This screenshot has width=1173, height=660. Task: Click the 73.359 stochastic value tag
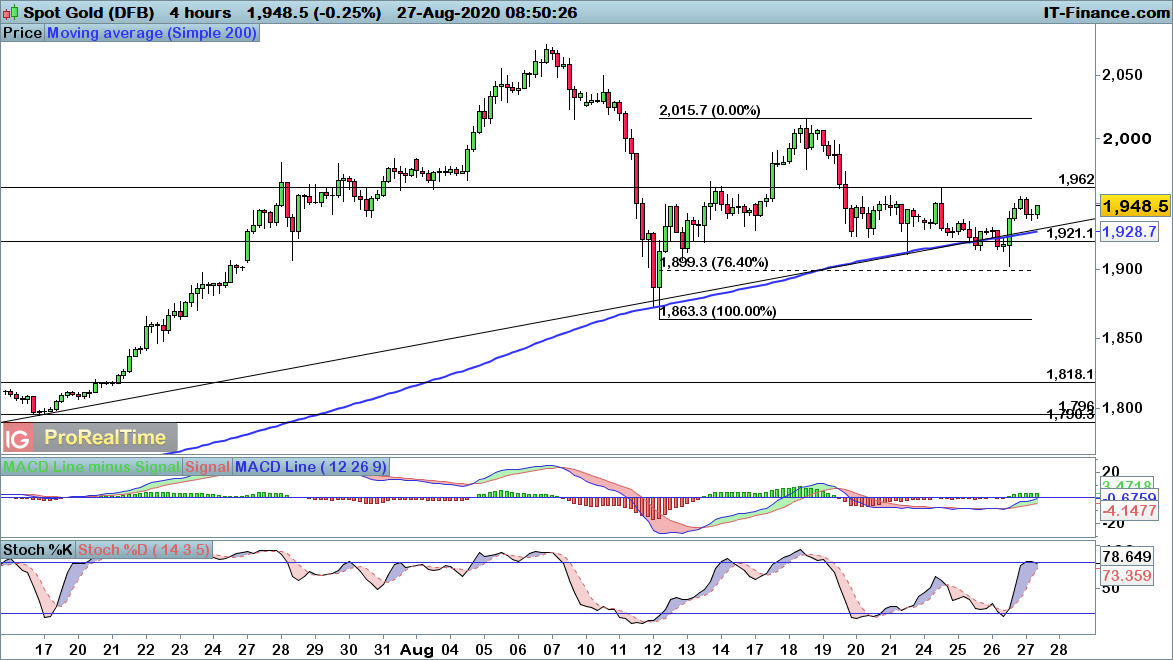[x=1127, y=575]
